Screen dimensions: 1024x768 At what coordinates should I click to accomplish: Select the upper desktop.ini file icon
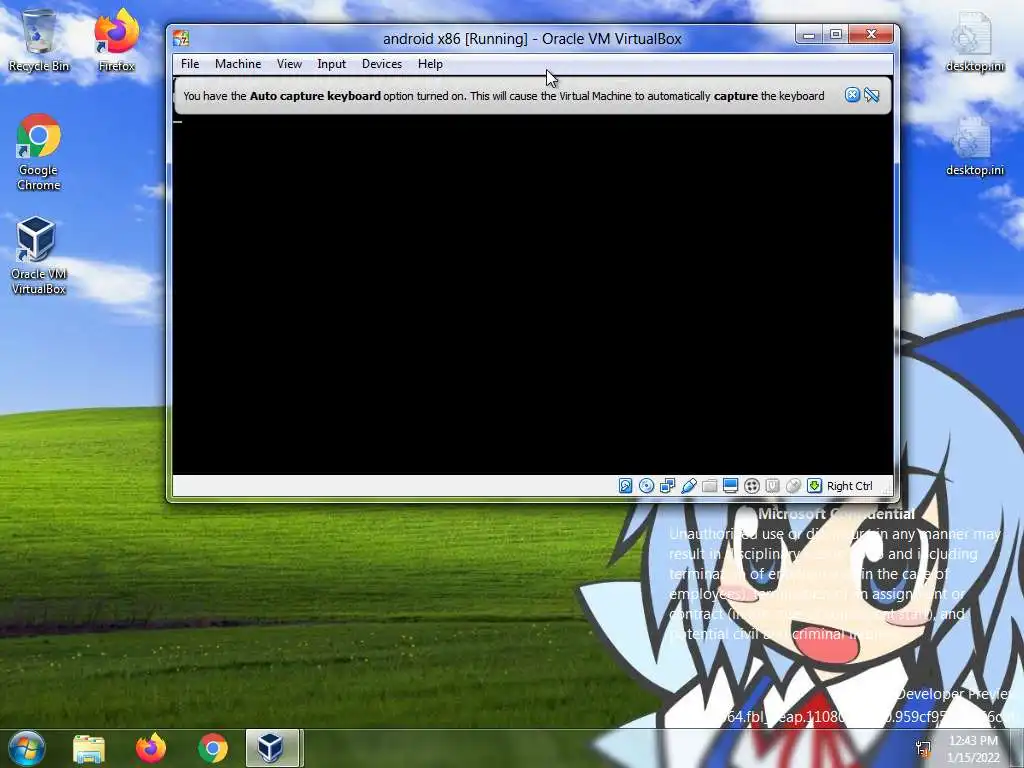(x=974, y=40)
